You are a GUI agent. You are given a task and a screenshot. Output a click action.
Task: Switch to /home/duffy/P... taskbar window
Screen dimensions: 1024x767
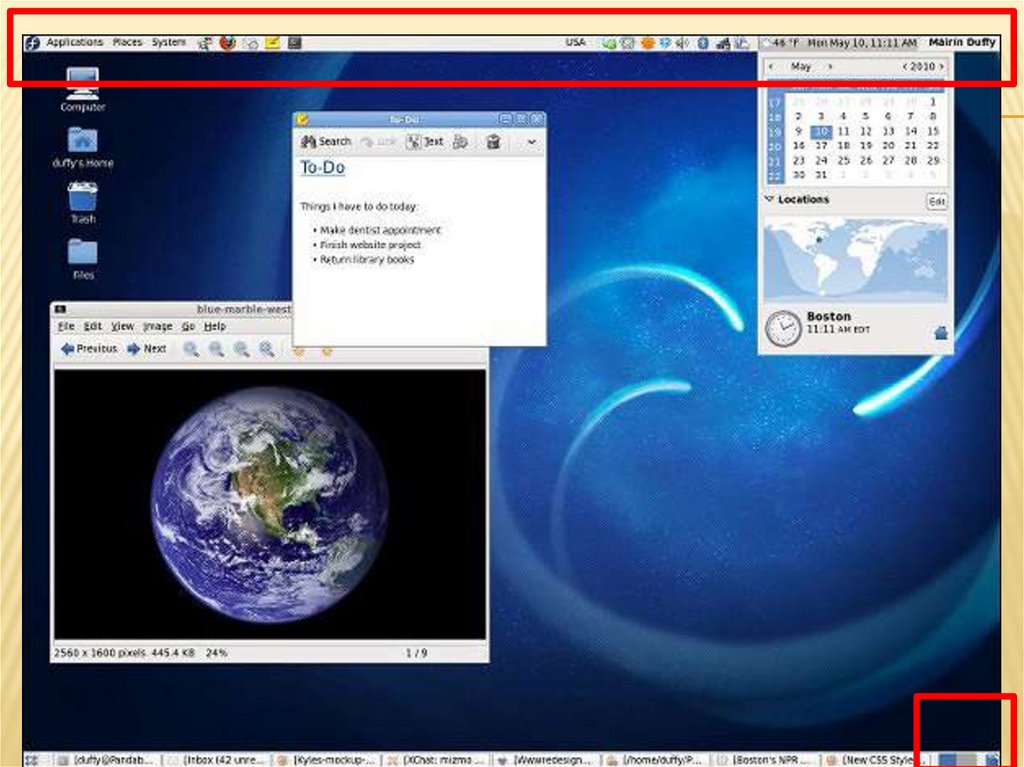[656, 760]
